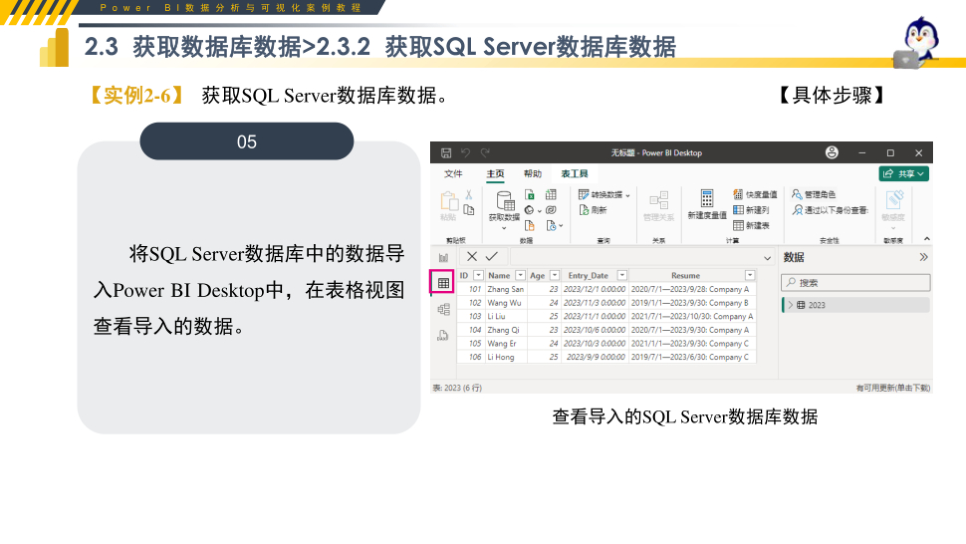Click the Get Data (获取数据) database icon
The image size is (966, 544).
point(505,201)
